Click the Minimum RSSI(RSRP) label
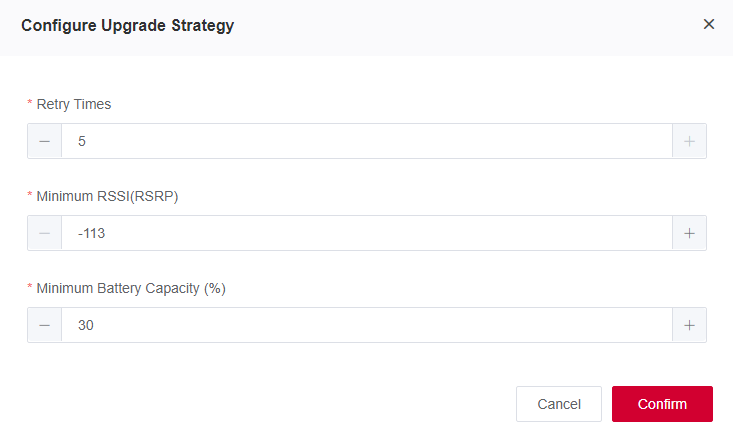The height and width of the screenshot is (443, 733). click(108, 196)
